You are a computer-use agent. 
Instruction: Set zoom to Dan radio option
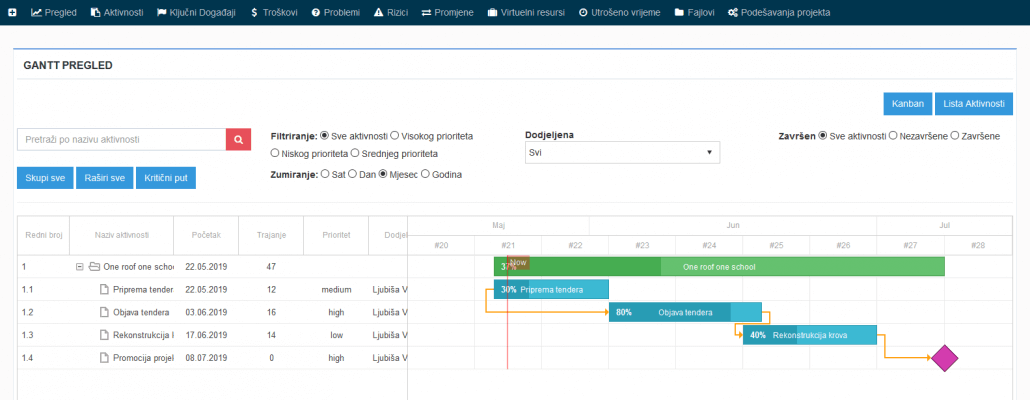click(352, 175)
